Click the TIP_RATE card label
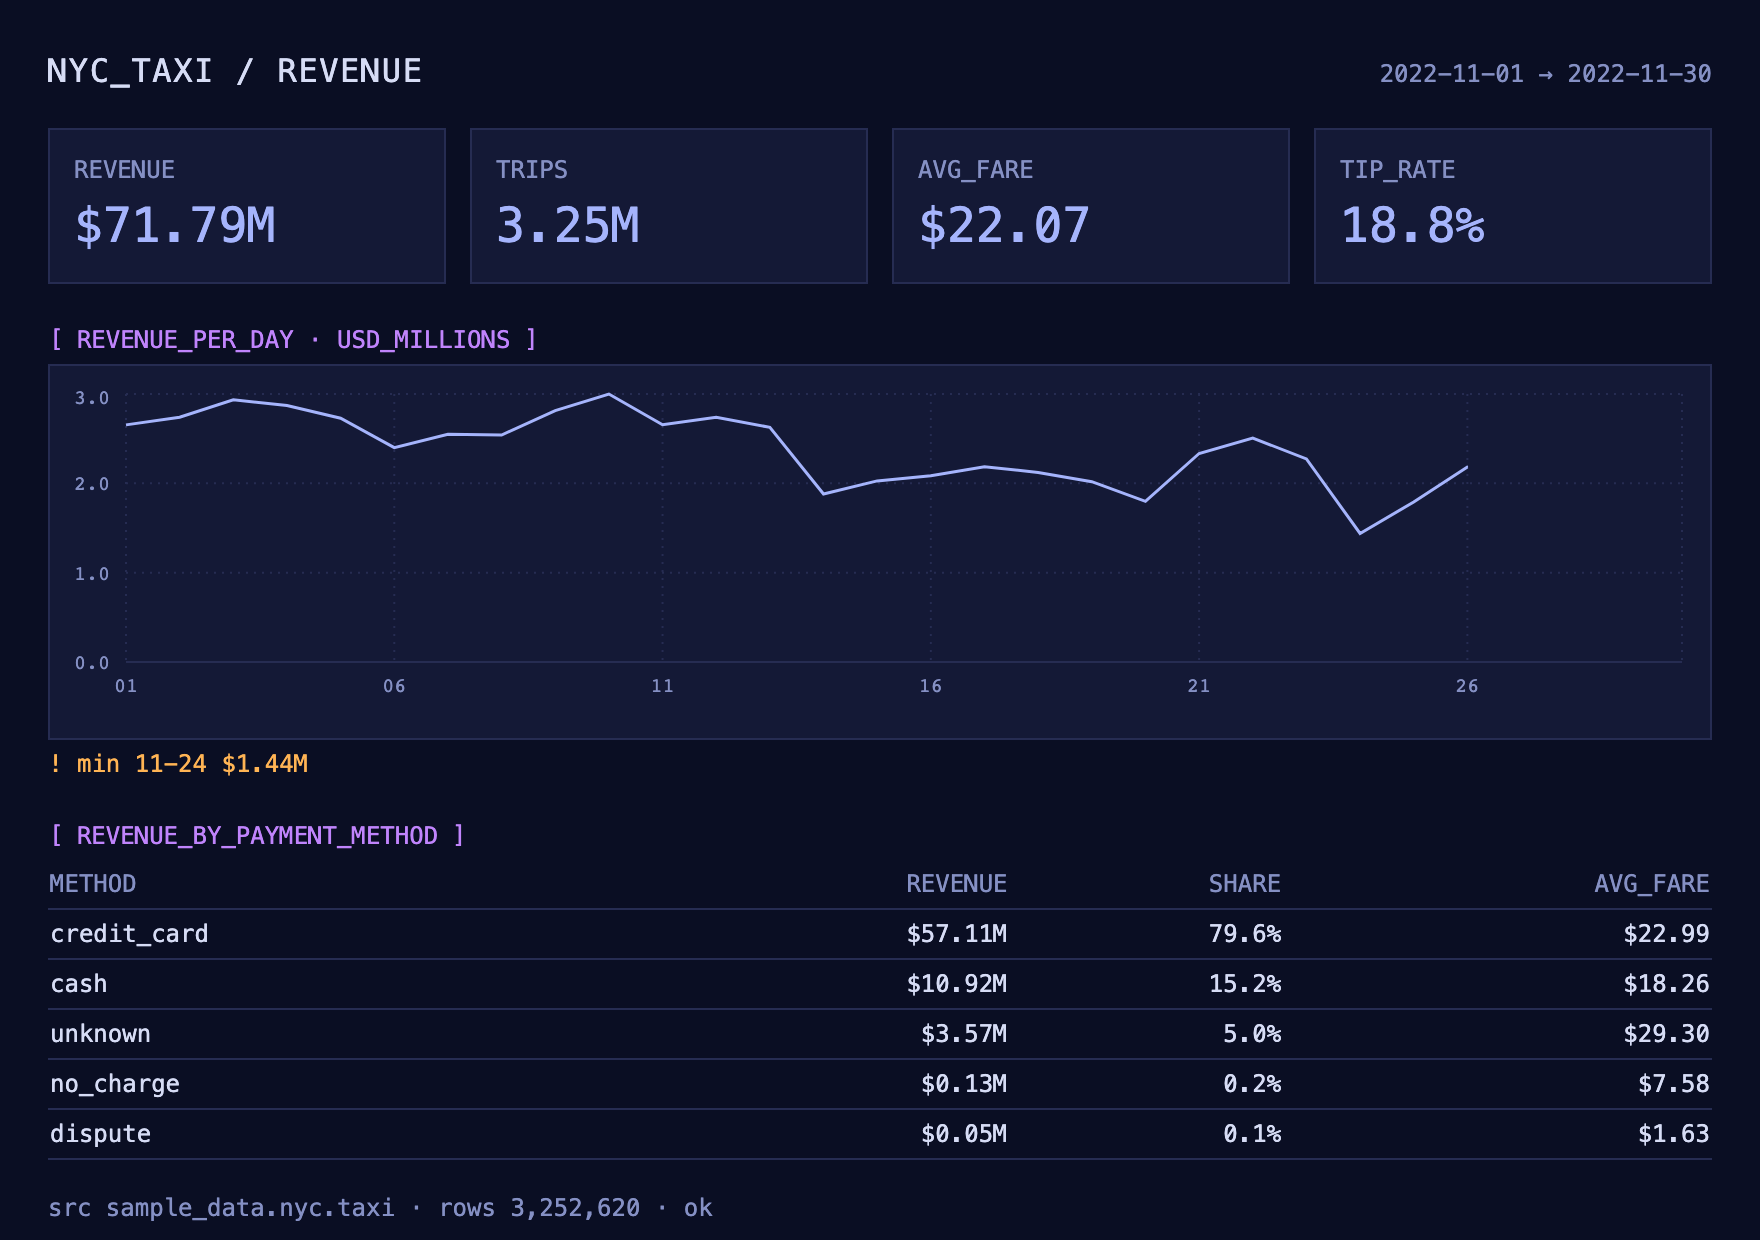The height and width of the screenshot is (1240, 1760). coord(1398,170)
